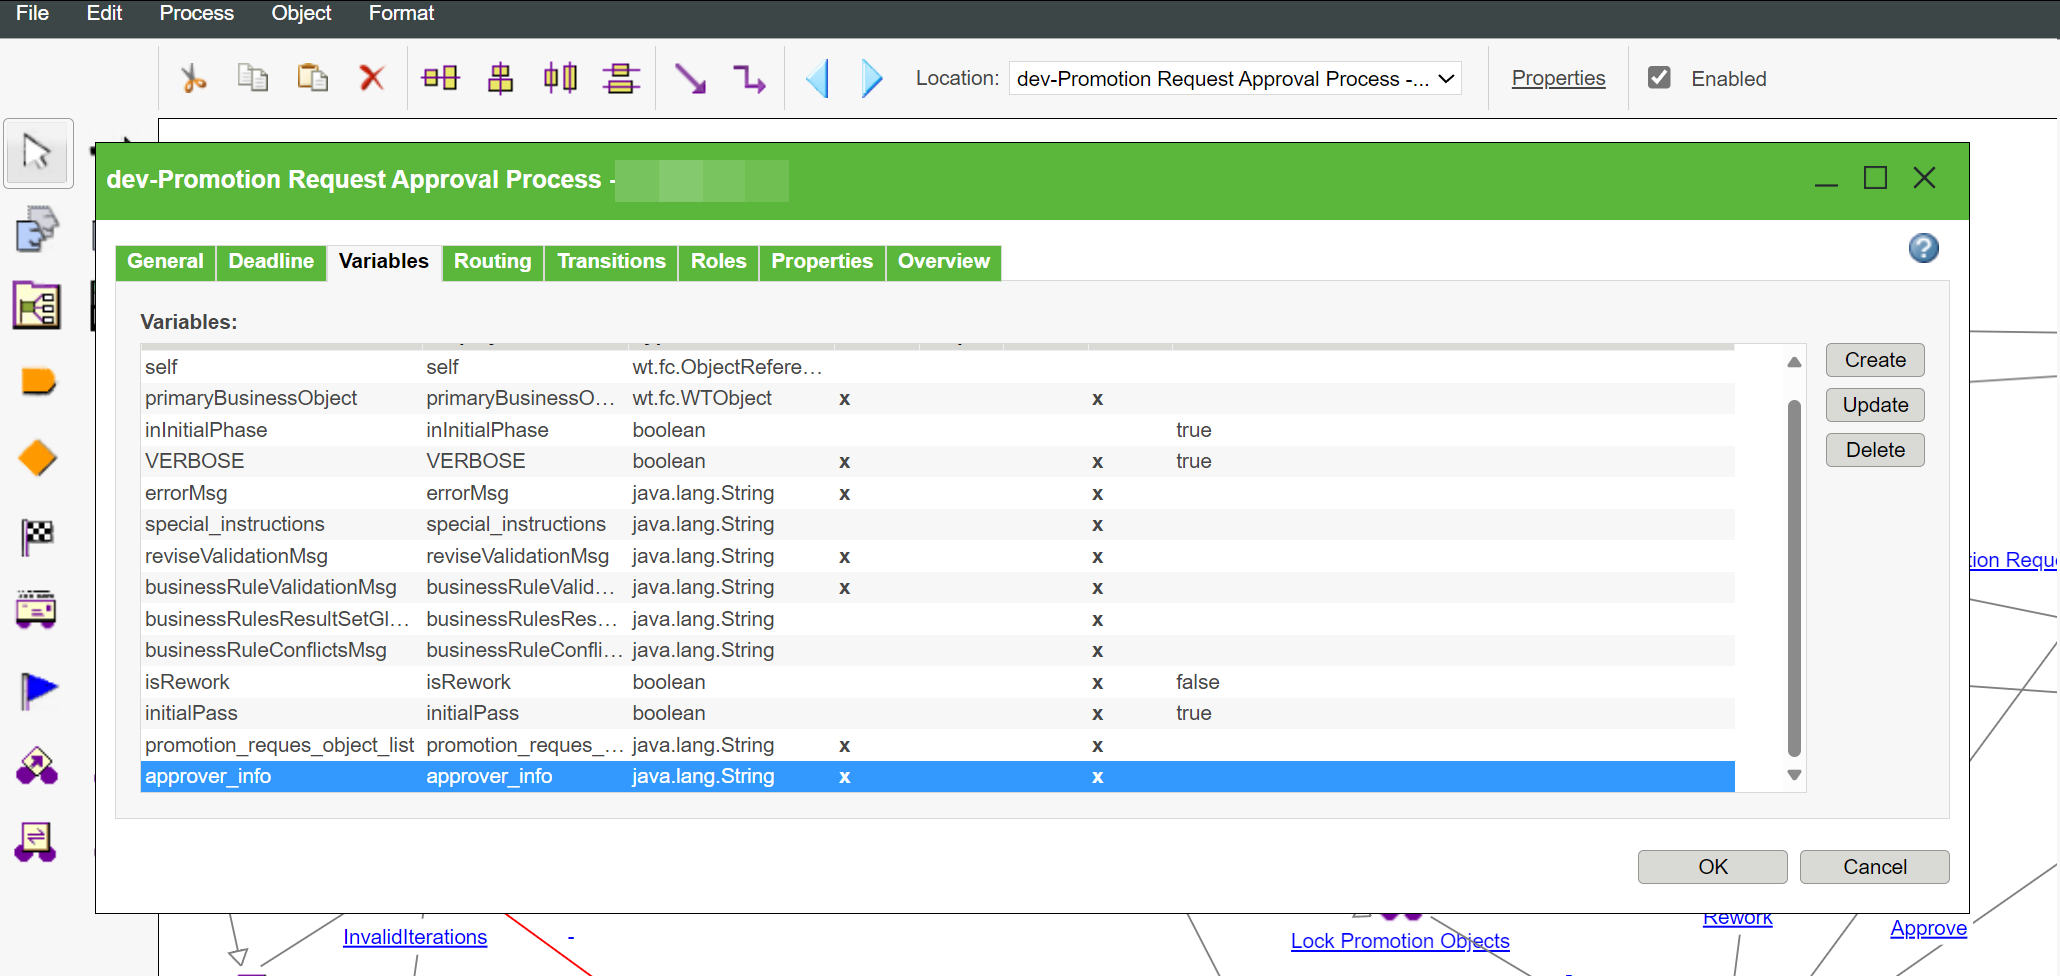Image resolution: width=2060 pixels, height=976 pixels.
Task: Switch to the Routing tab
Action: (x=492, y=262)
